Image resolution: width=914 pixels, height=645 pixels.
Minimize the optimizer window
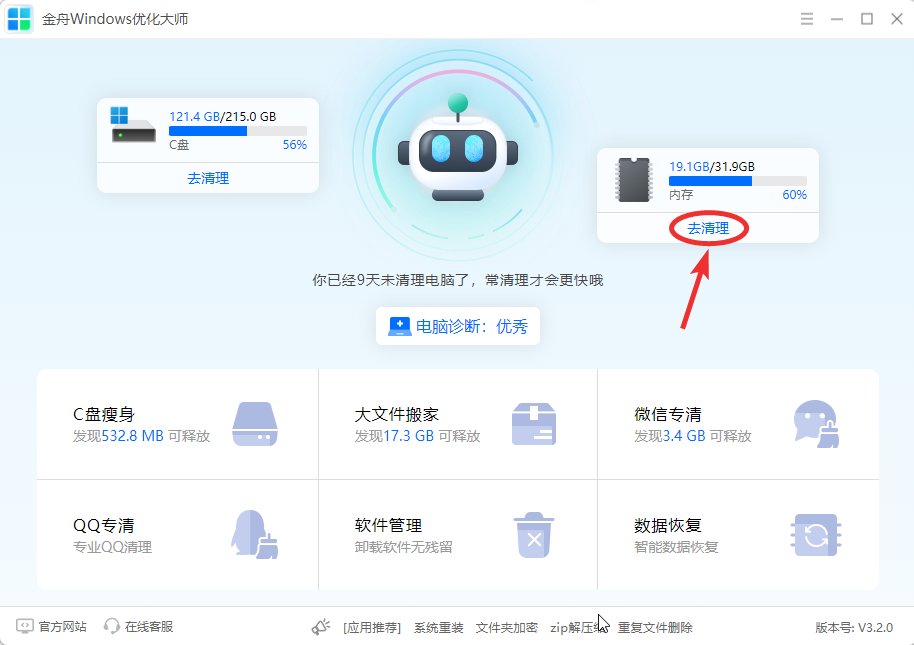click(x=837, y=19)
